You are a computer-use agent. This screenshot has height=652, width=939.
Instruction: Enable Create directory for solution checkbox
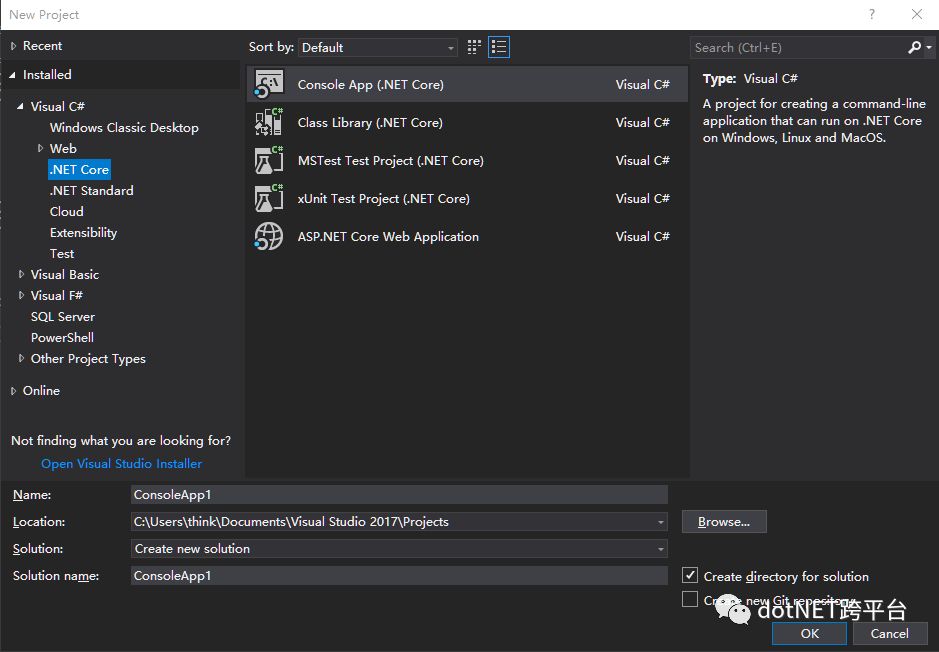(x=690, y=576)
